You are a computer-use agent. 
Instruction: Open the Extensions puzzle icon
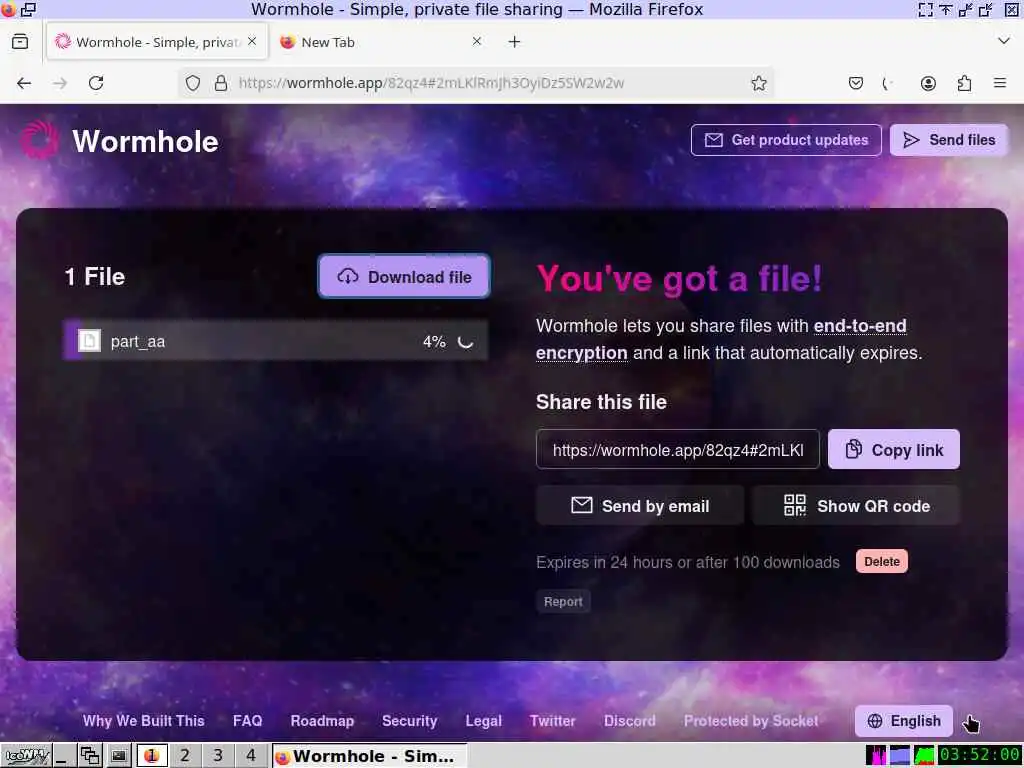point(964,83)
